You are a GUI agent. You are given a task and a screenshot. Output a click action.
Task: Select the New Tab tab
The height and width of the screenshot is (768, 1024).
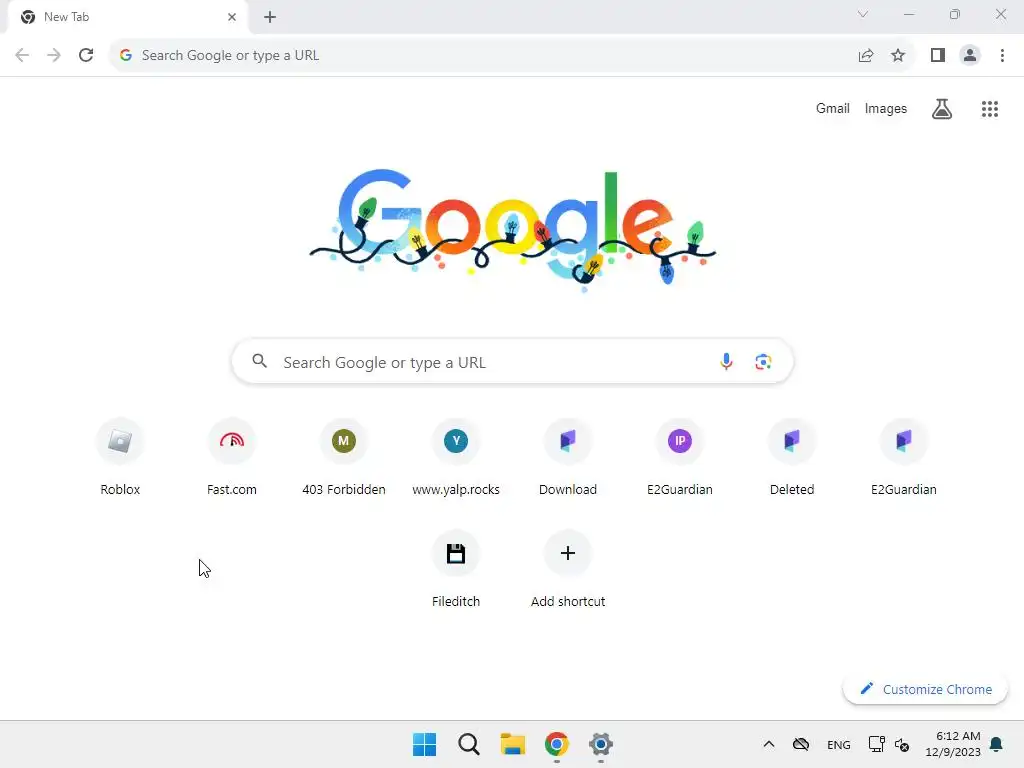[128, 17]
